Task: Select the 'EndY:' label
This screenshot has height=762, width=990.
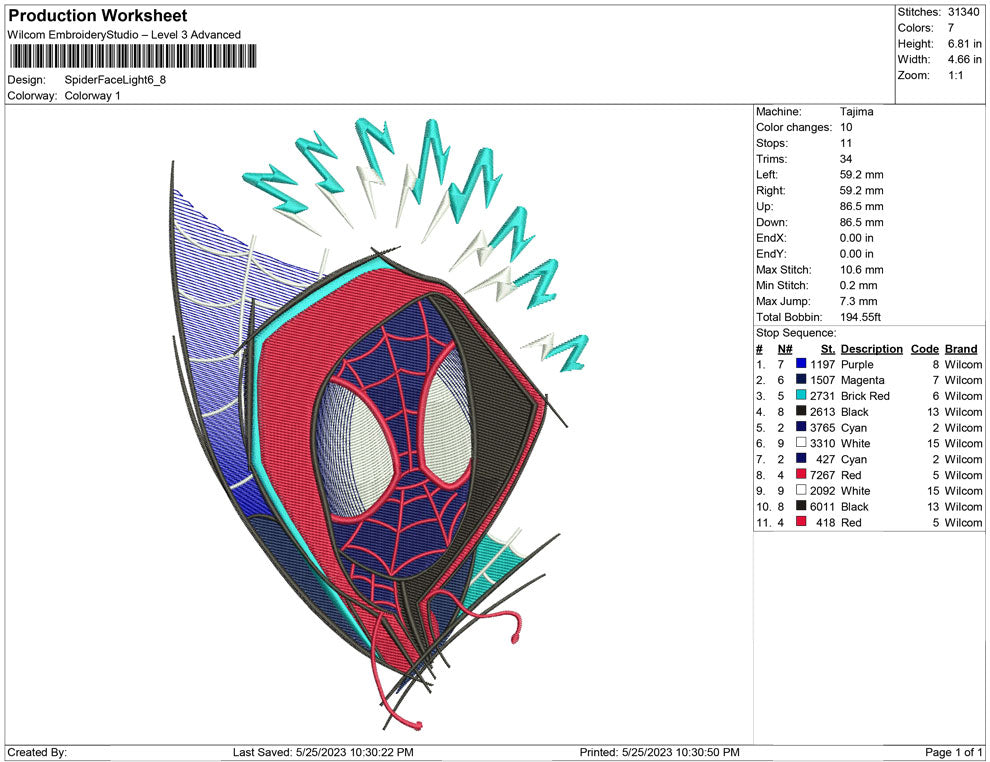Action: click(771, 253)
